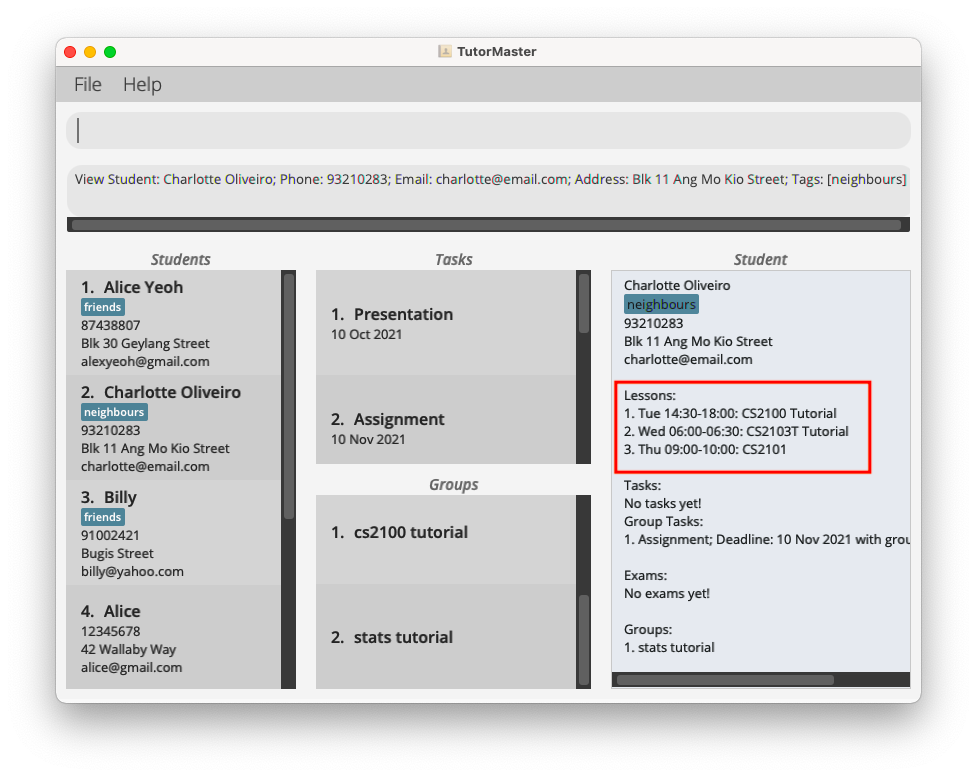Open the File menu
The image size is (977, 777).
point(88,85)
